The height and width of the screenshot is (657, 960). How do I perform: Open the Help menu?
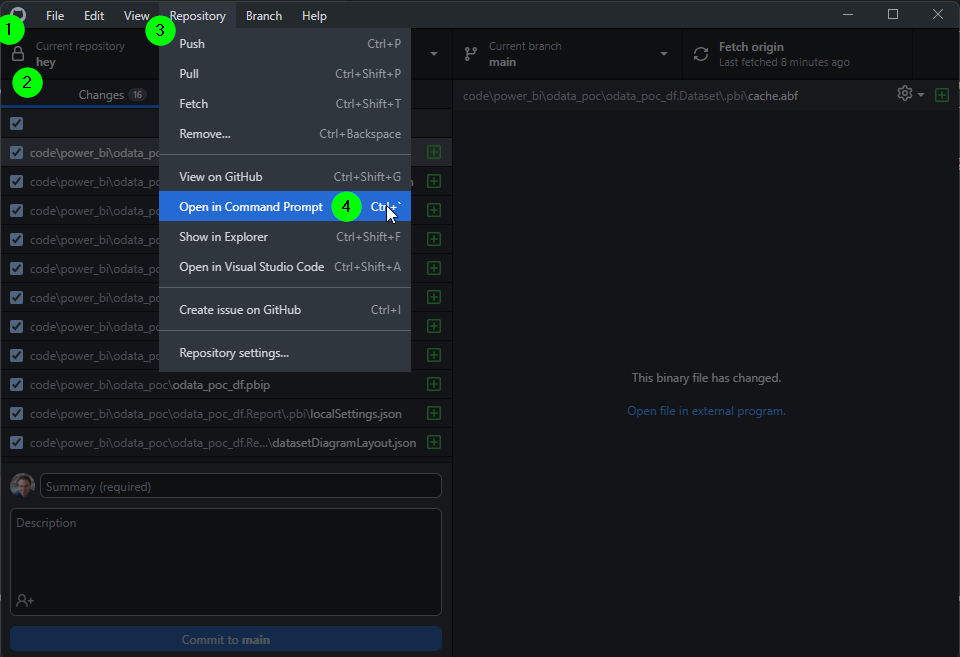point(314,16)
